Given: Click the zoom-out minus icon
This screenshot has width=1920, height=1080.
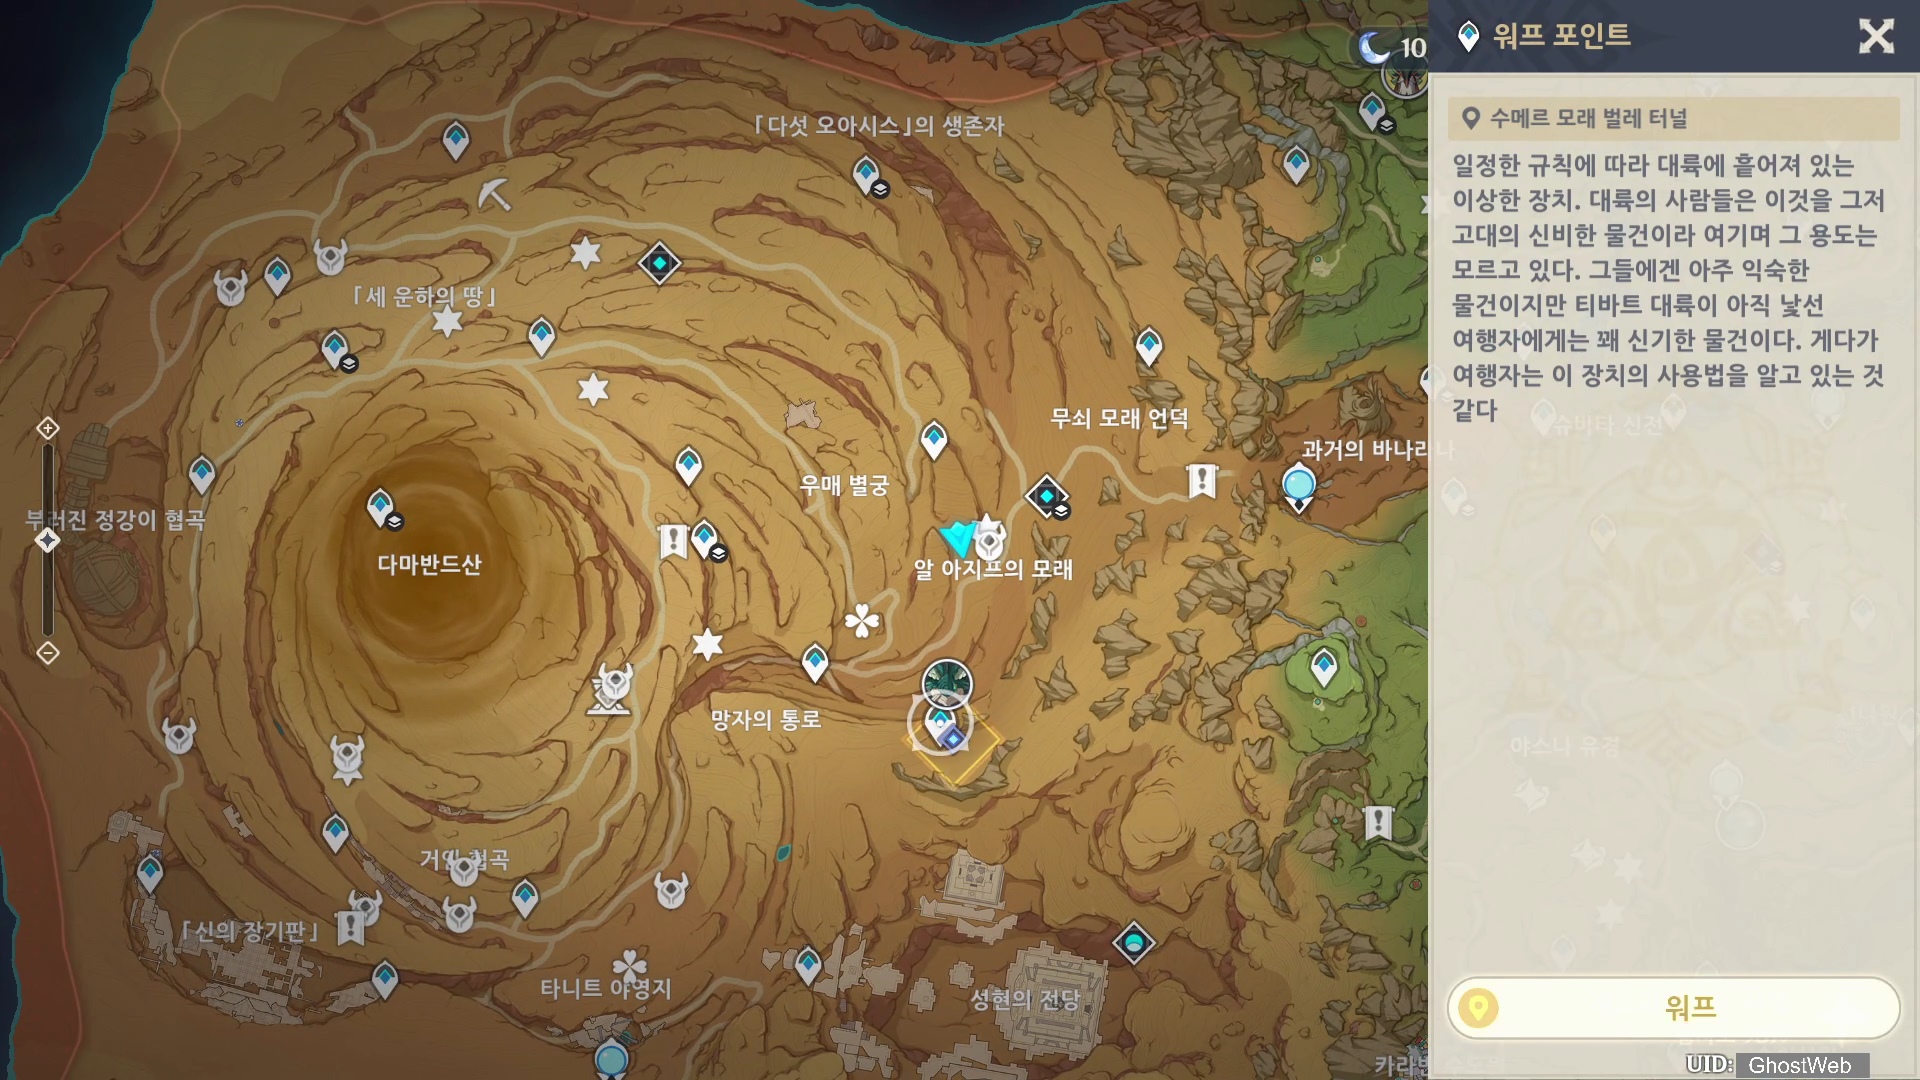Looking at the screenshot, I should (x=47, y=653).
